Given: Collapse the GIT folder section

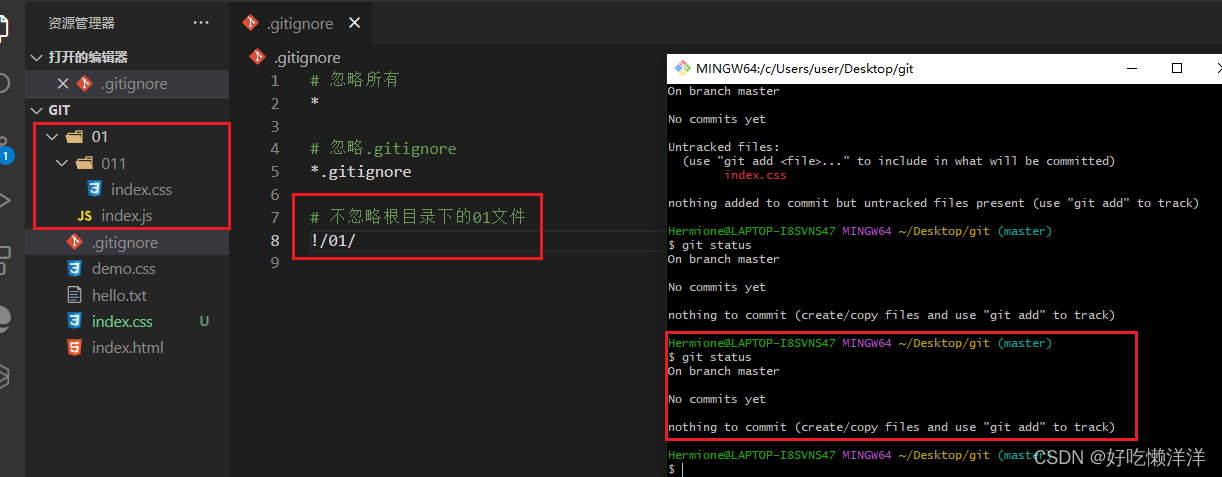Looking at the screenshot, I should pos(37,110).
